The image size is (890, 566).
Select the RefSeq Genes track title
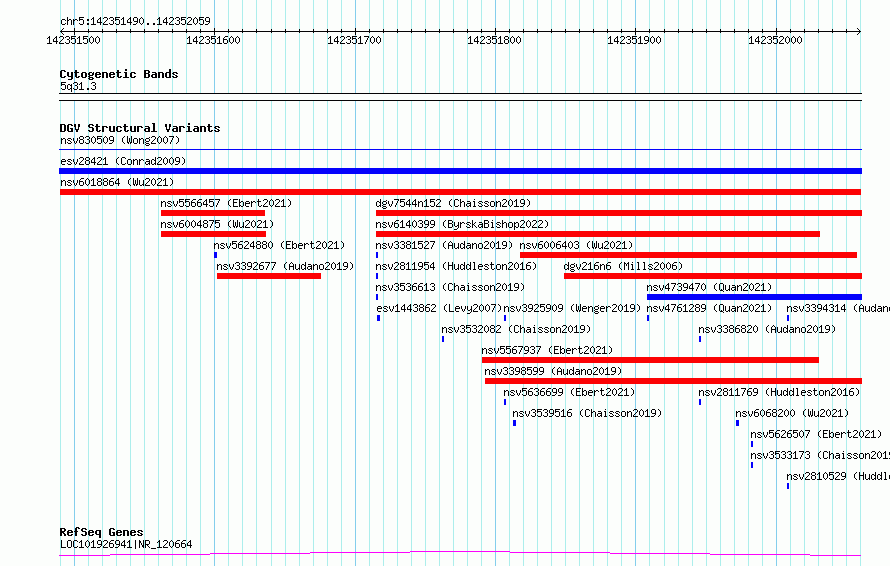(101, 533)
